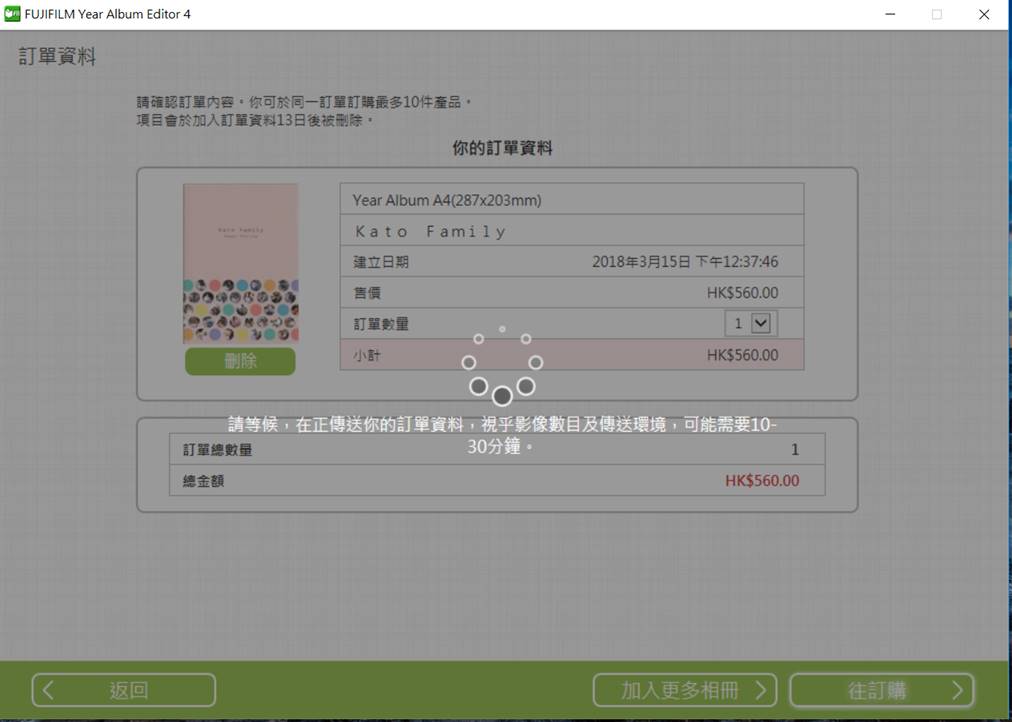Screen dimensions: 1012x722
Task: Click the red 總金額 total HK$560.00
Action: 762,481
